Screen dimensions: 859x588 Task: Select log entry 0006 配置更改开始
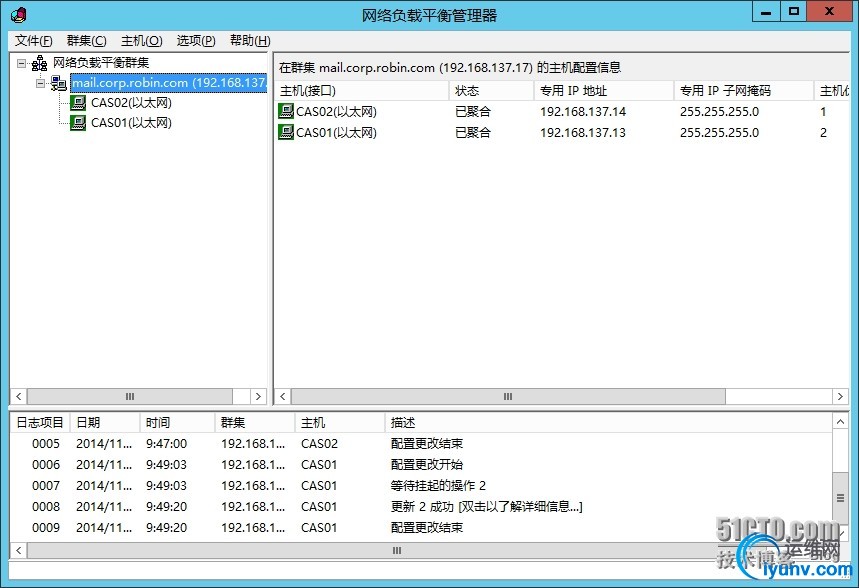[421, 464]
